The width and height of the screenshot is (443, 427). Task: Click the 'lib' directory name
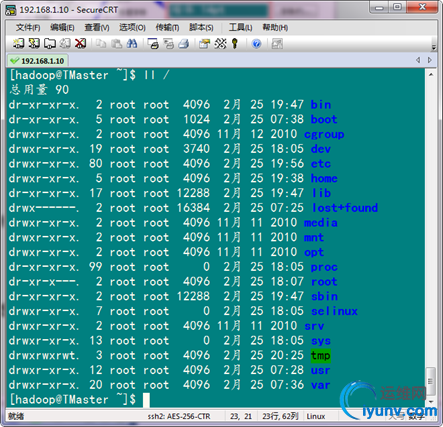[x=321, y=193]
